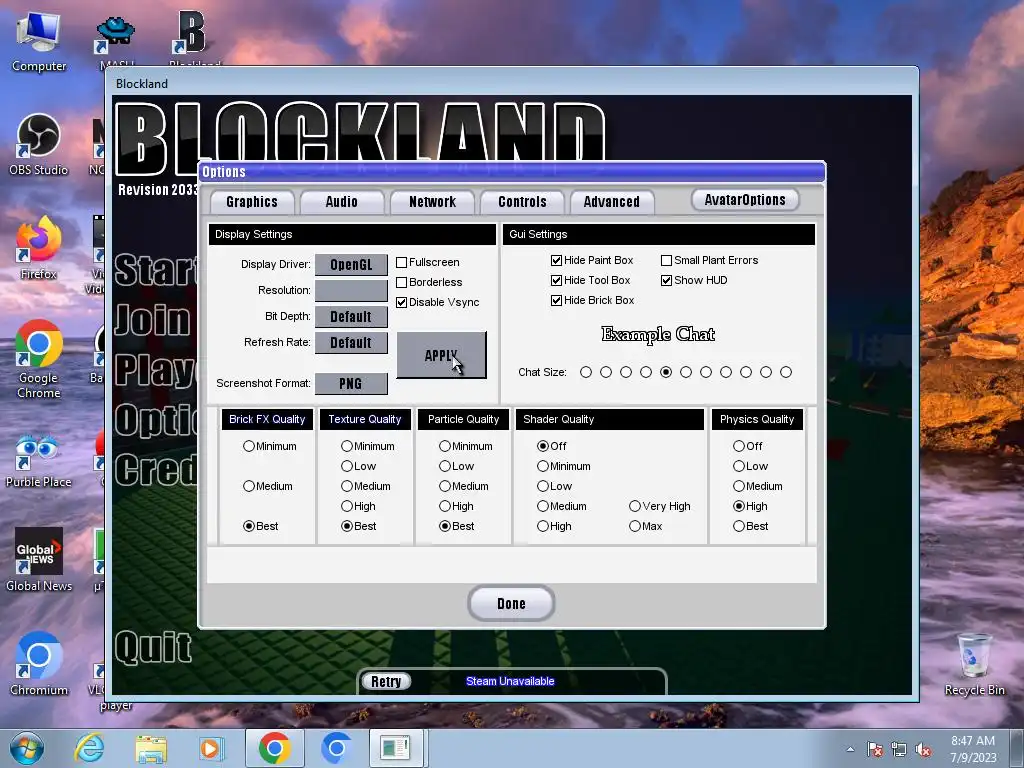This screenshot has width=1024, height=768.
Task: Open the empty Resolution dropdown
Action: (351, 291)
